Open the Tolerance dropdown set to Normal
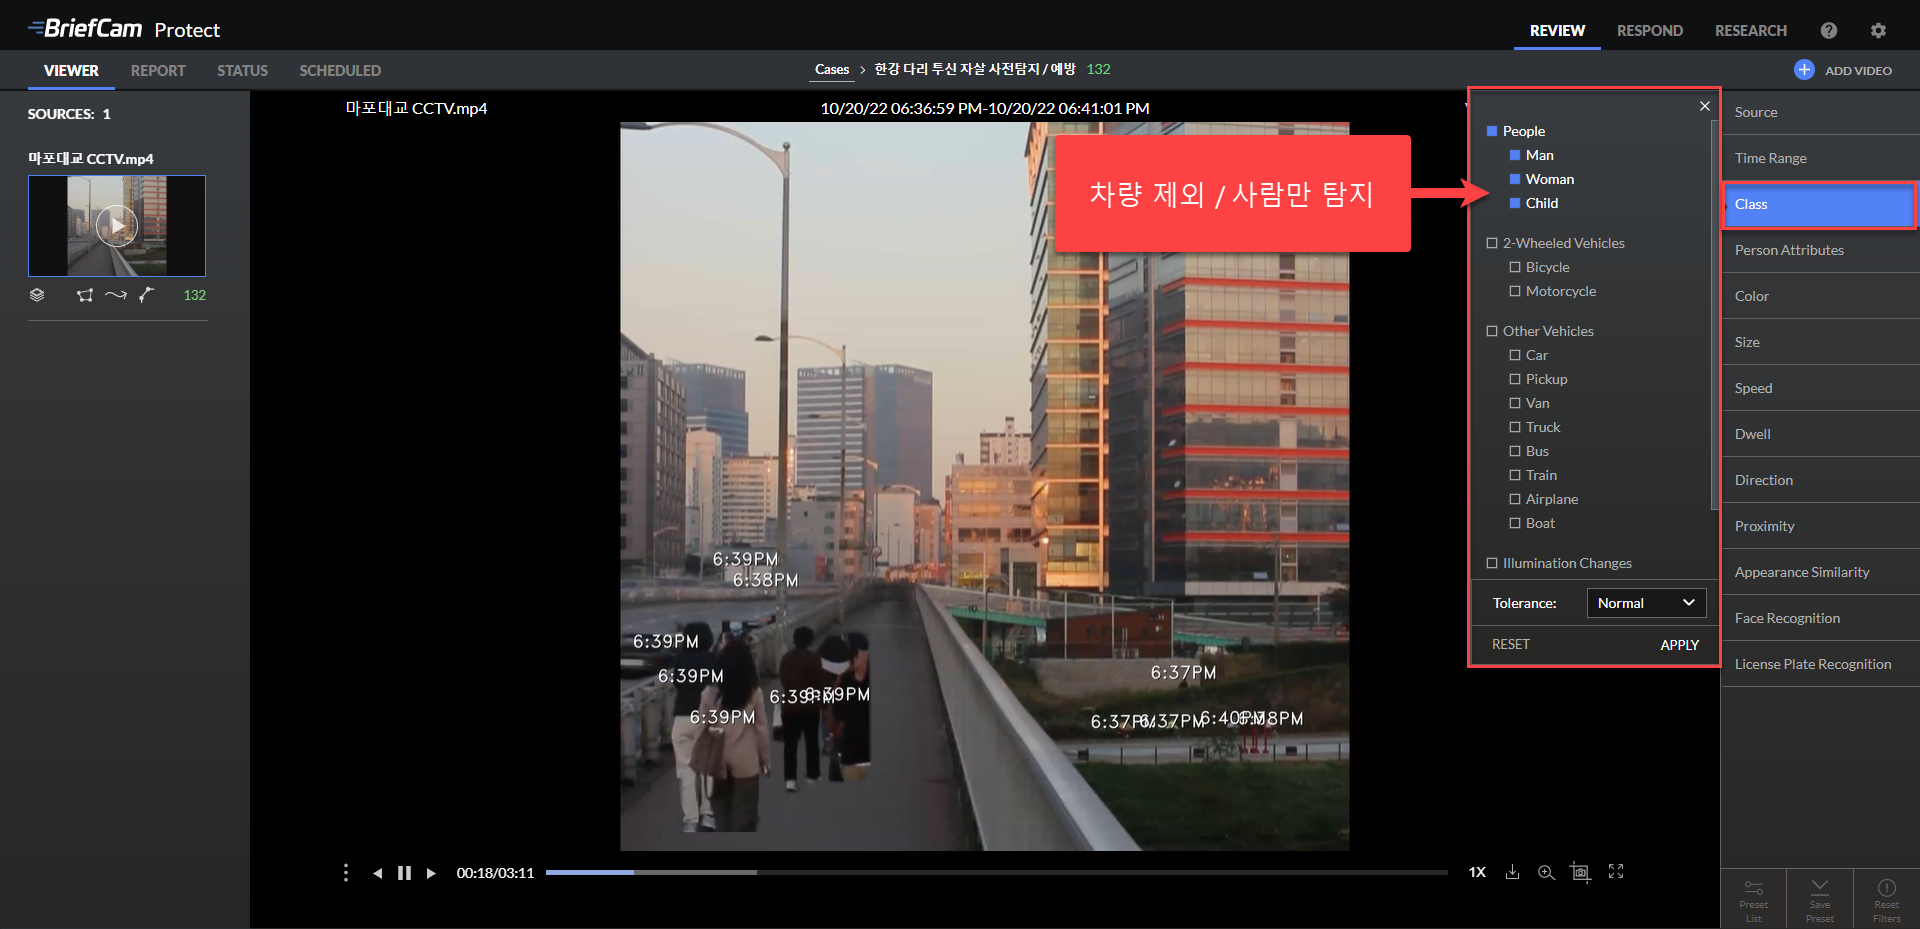This screenshot has height=929, width=1920. [x=1645, y=603]
